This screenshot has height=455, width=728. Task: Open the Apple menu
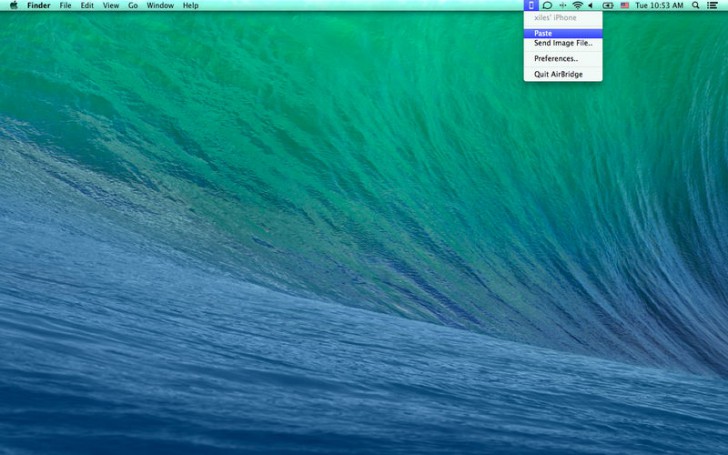[x=14, y=6]
